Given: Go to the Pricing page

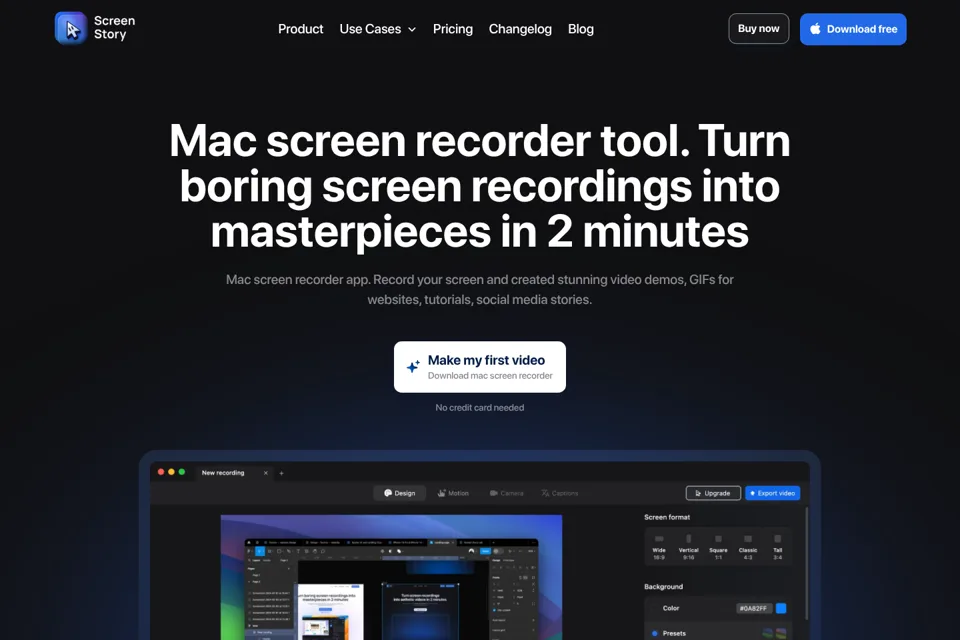Looking at the screenshot, I should (452, 29).
